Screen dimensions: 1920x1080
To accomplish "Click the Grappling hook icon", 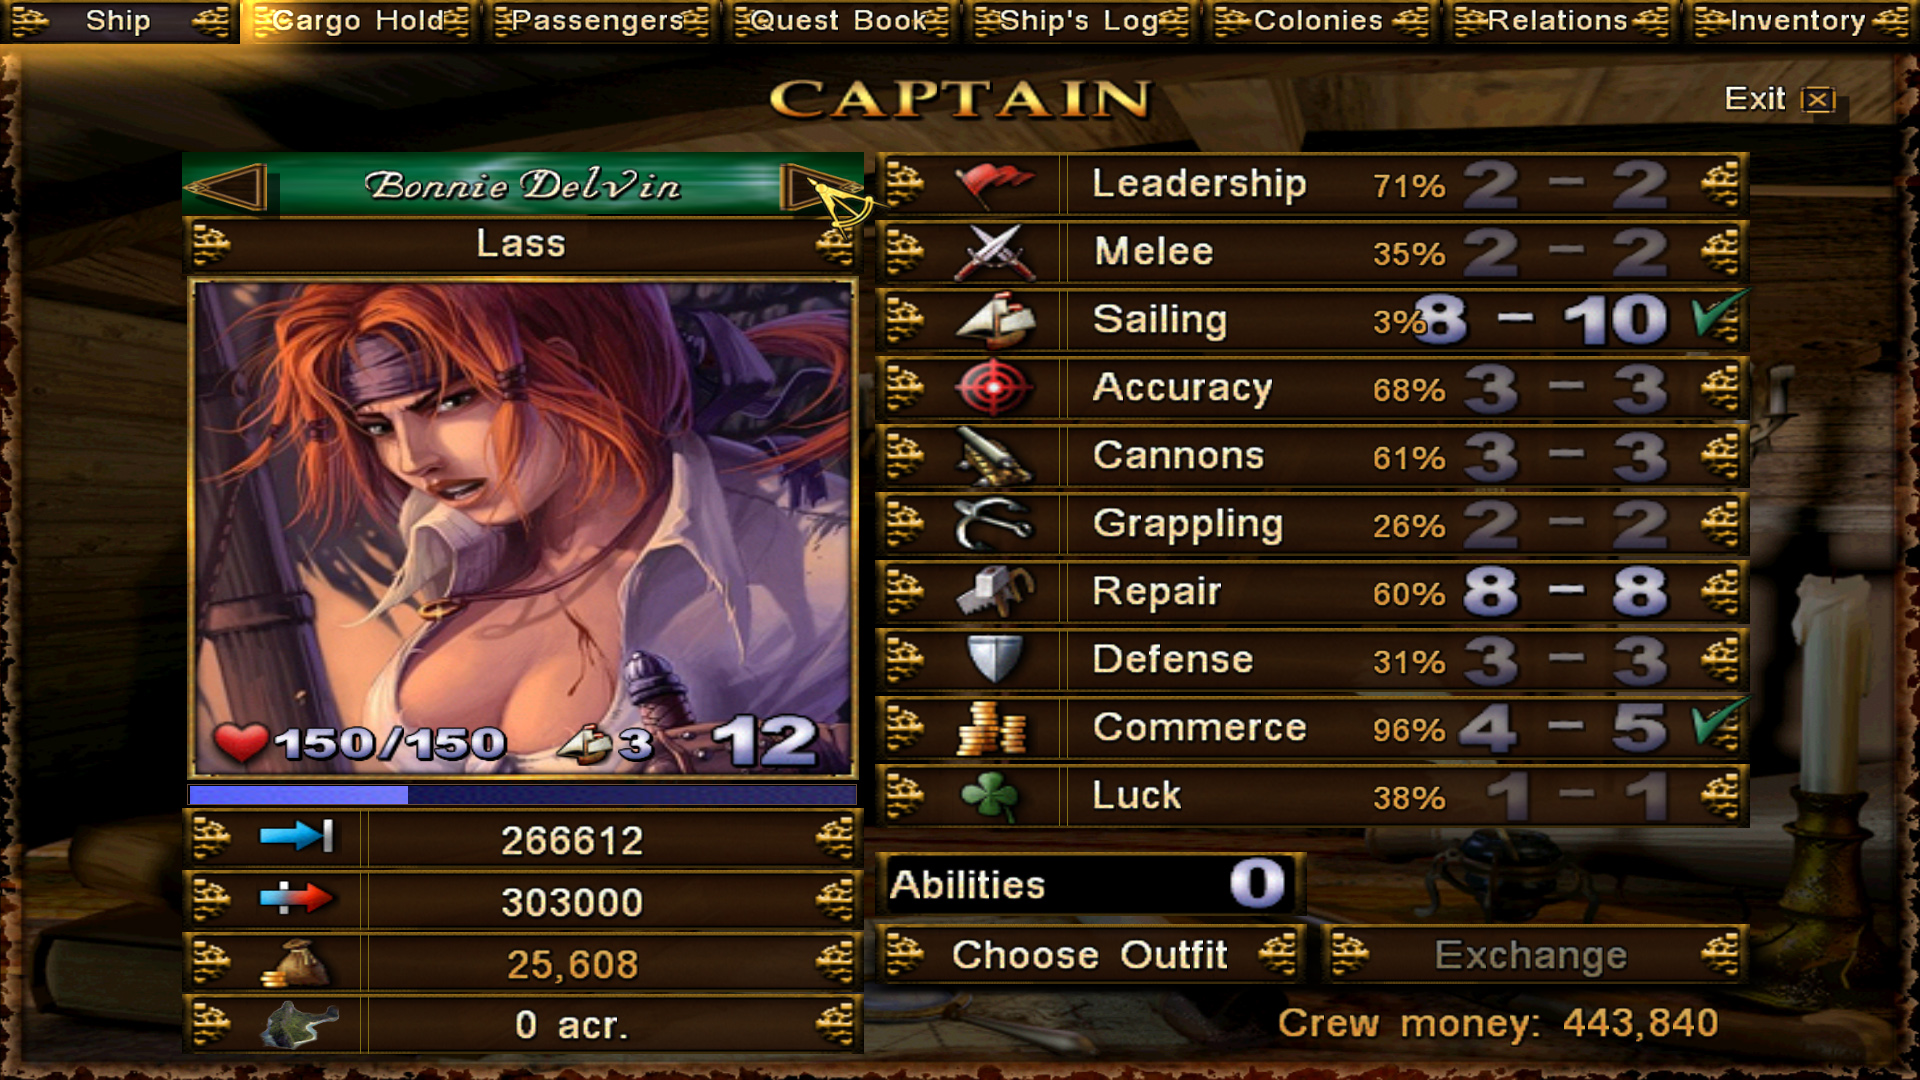I will (993, 524).
